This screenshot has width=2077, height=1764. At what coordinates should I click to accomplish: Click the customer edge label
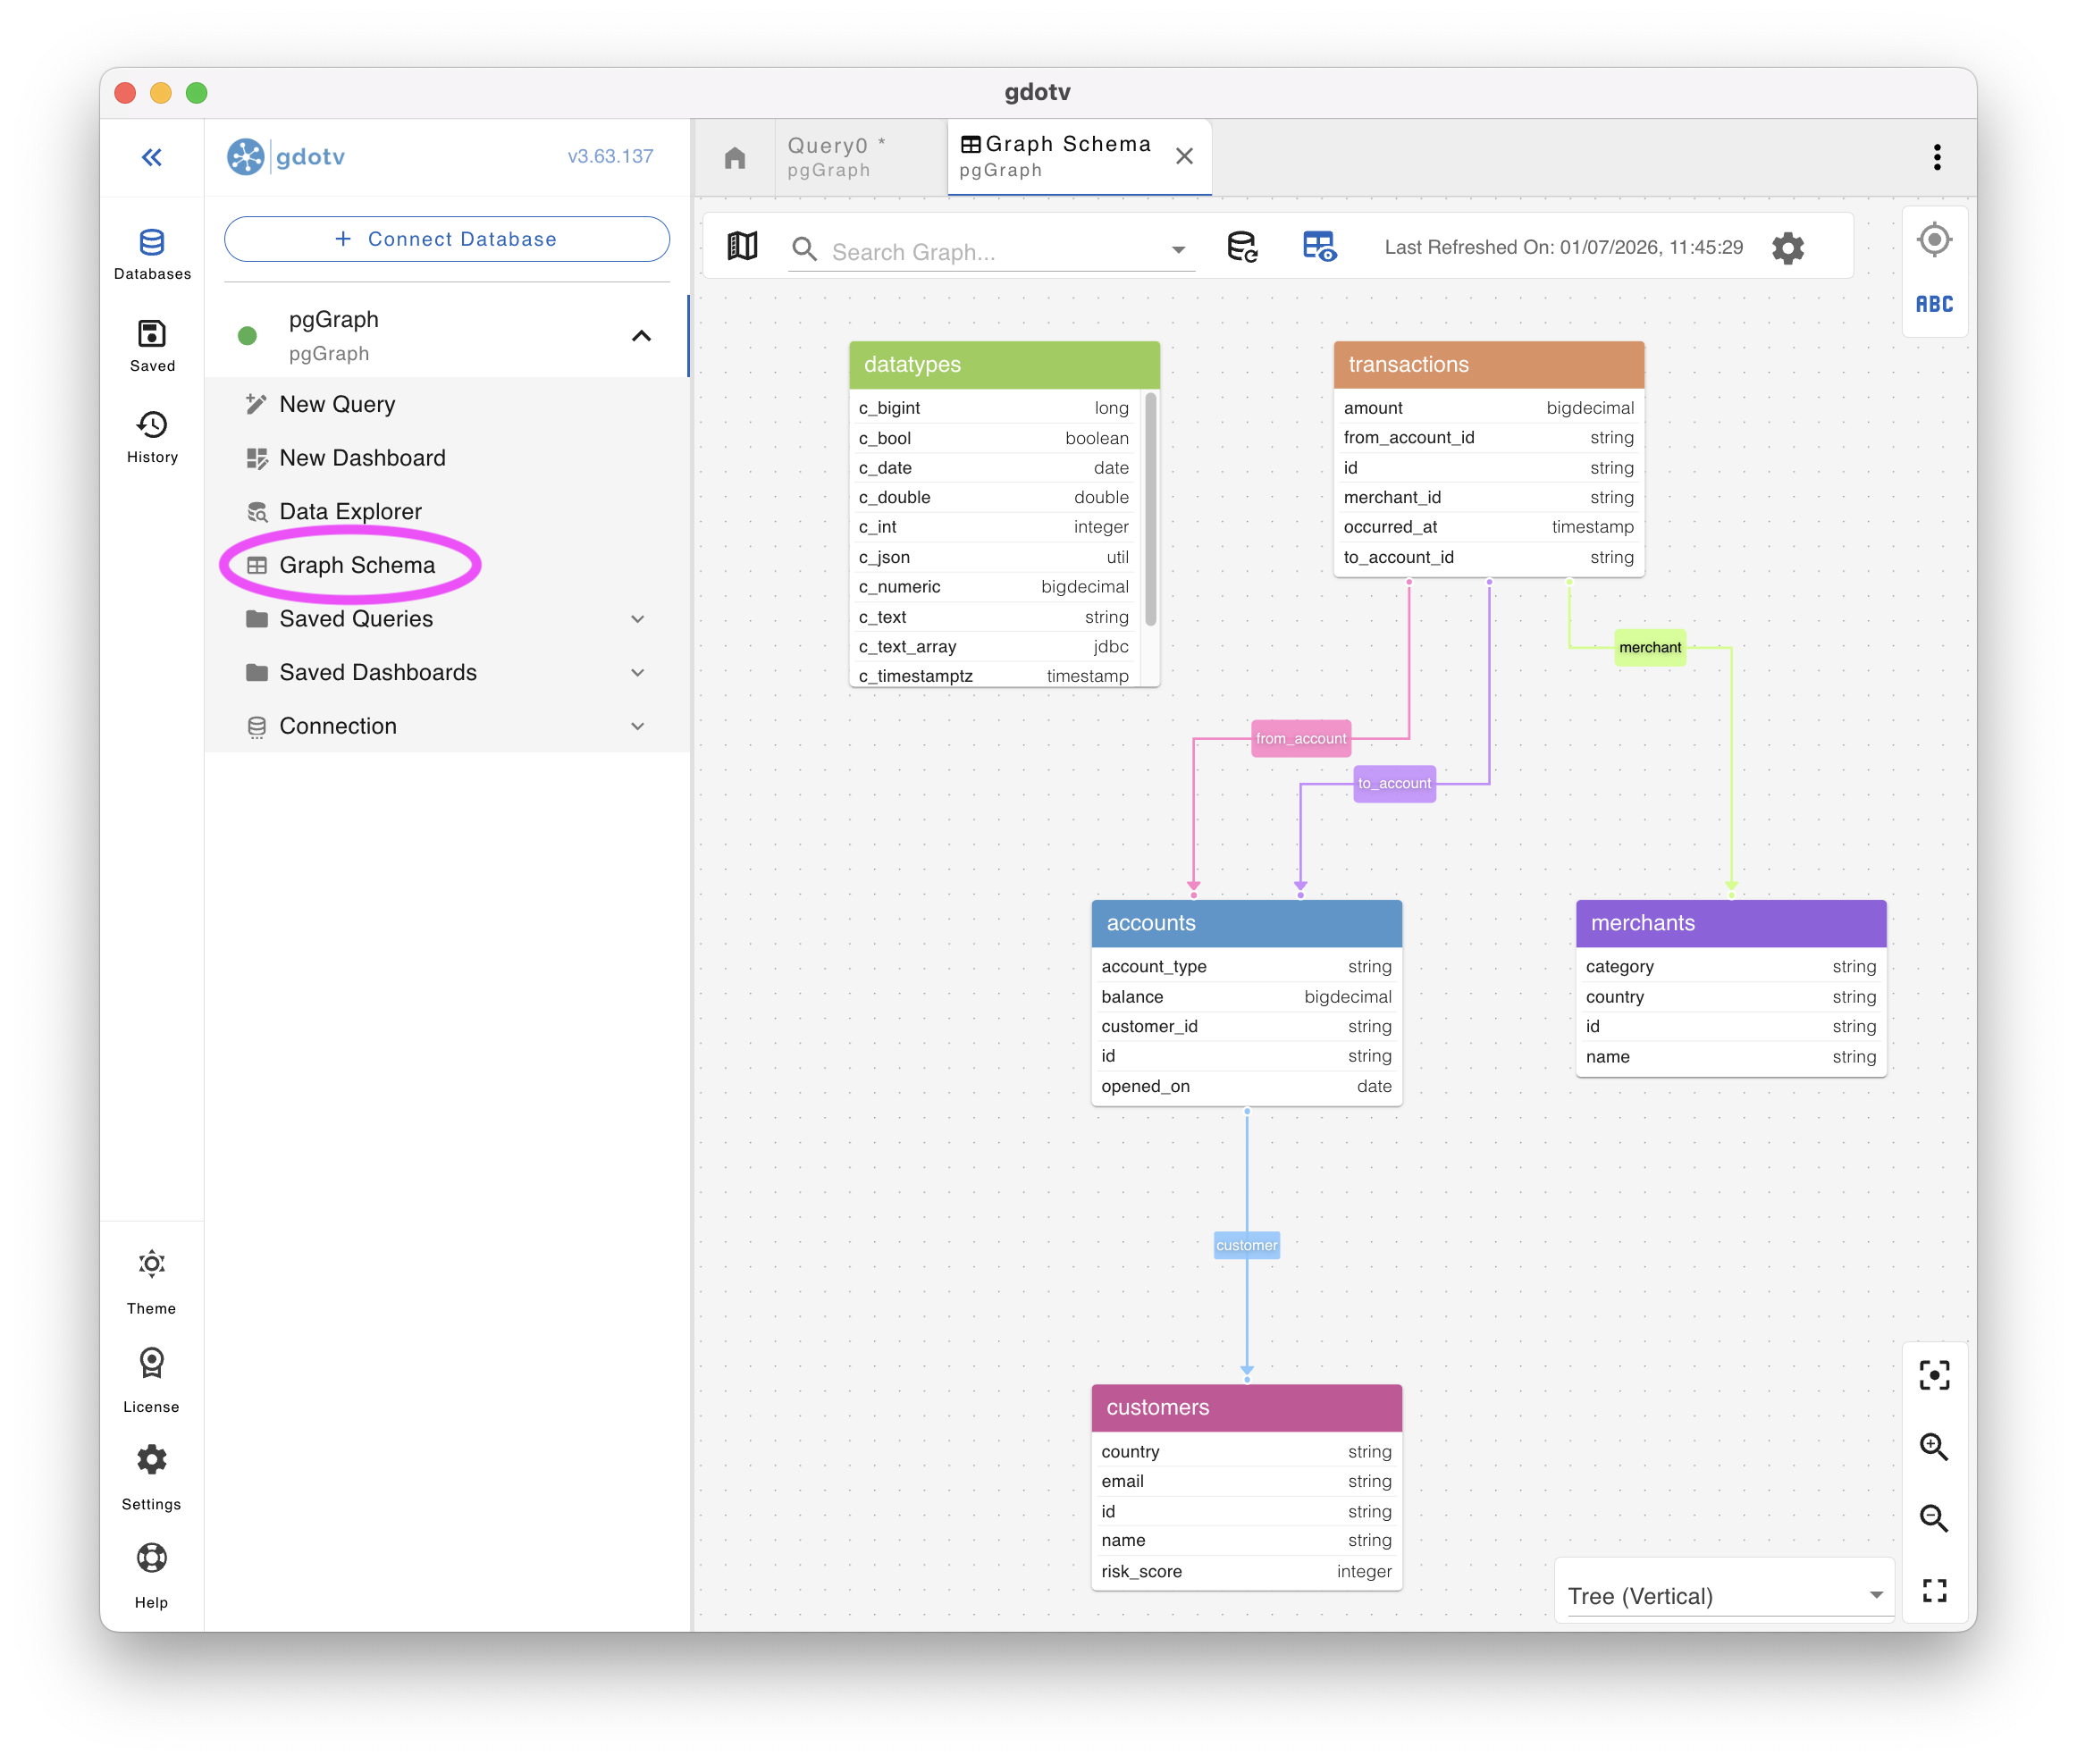click(x=1246, y=1245)
